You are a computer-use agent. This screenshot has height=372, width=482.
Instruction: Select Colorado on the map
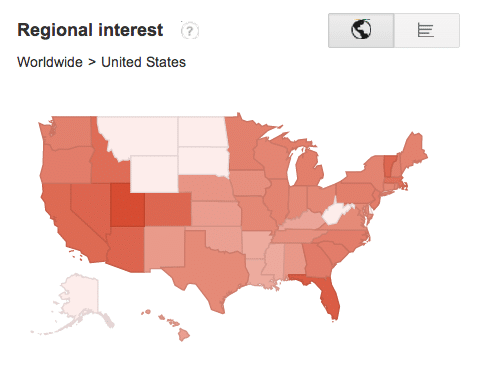tap(168, 209)
